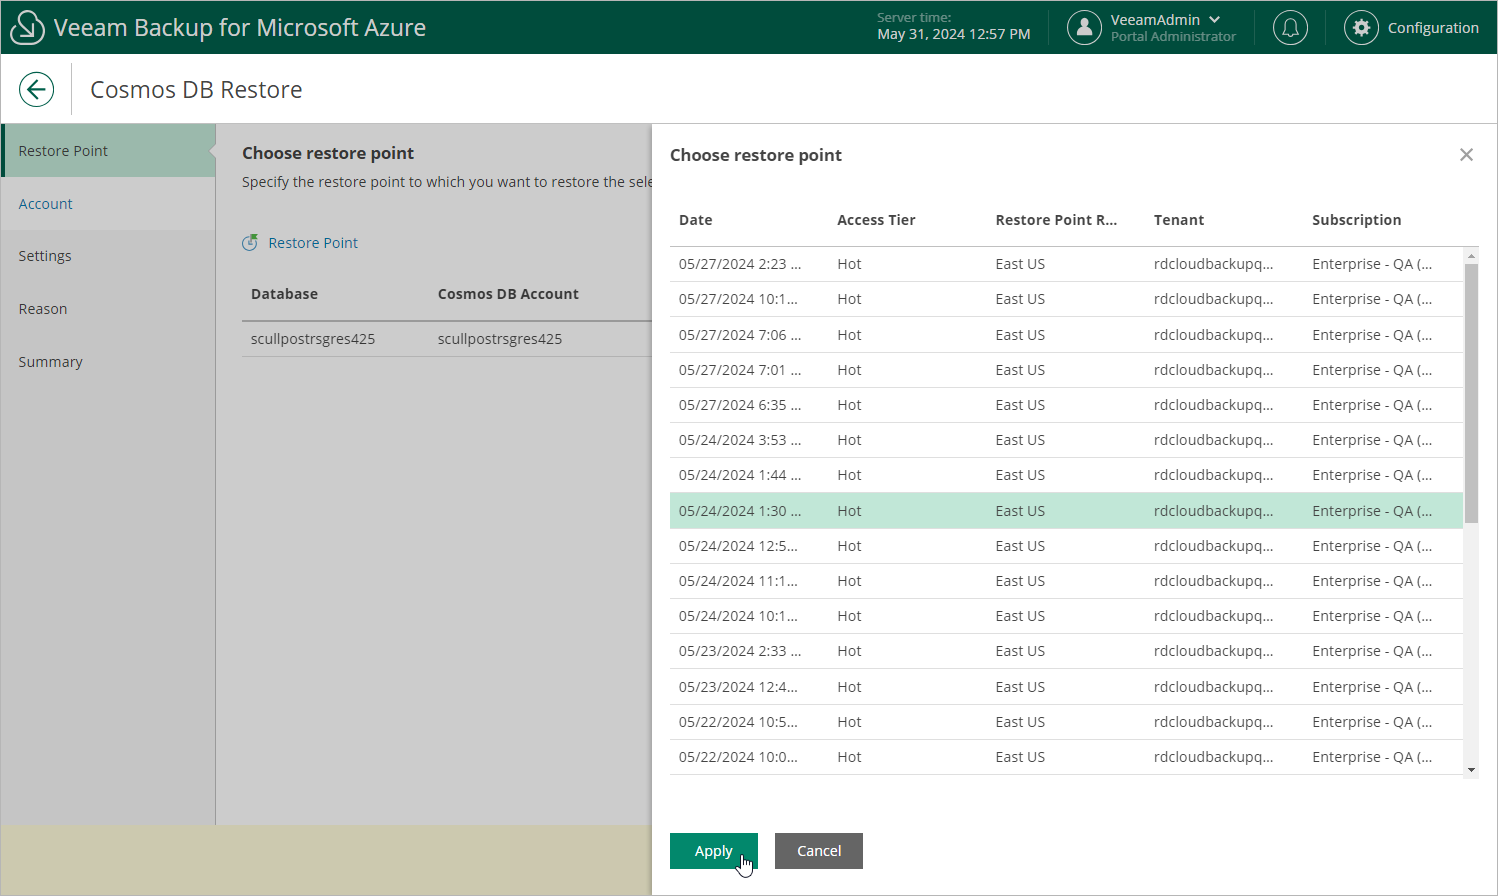The height and width of the screenshot is (896, 1498).
Task: Sort by the Subscription column header
Action: pyautogui.click(x=1357, y=220)
